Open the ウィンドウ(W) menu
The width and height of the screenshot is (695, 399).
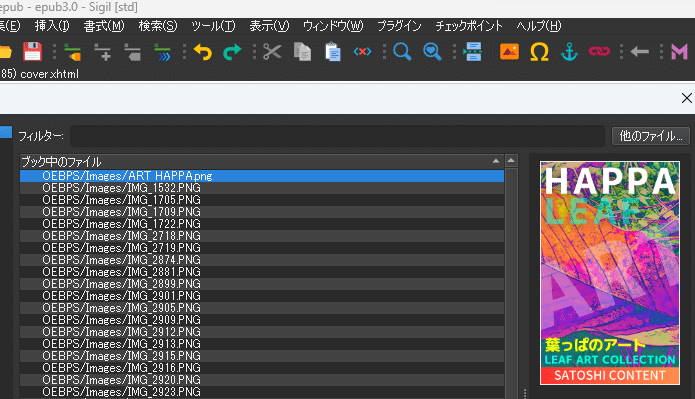point(333,26)
